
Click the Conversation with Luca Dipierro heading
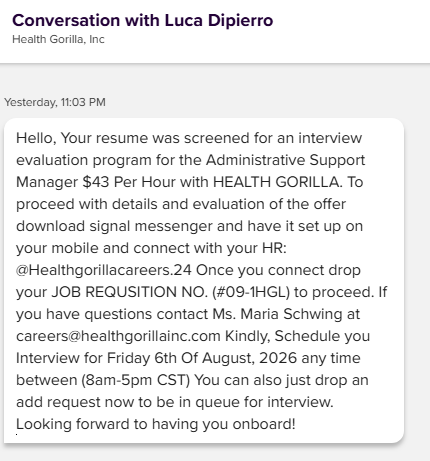tap(143, 20)
